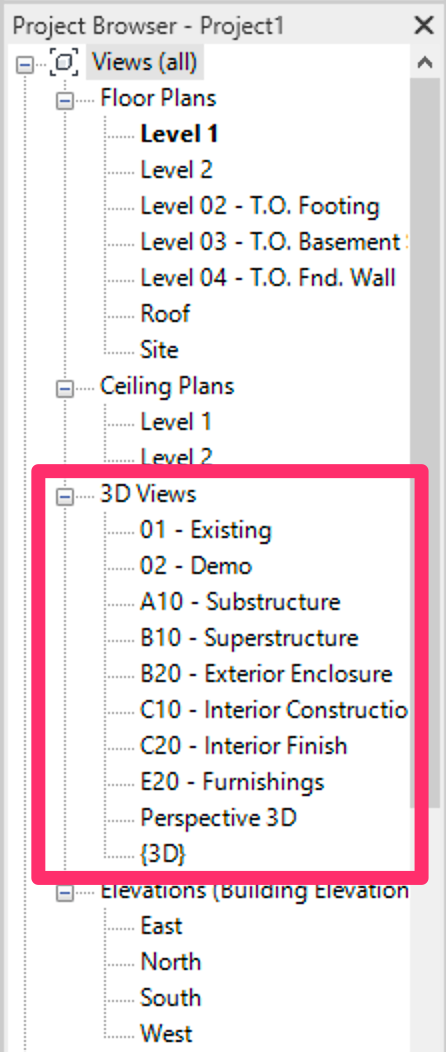Open the 02 - Demo view
Viewport: 446px width, 1052px height.
click(196, 566)
